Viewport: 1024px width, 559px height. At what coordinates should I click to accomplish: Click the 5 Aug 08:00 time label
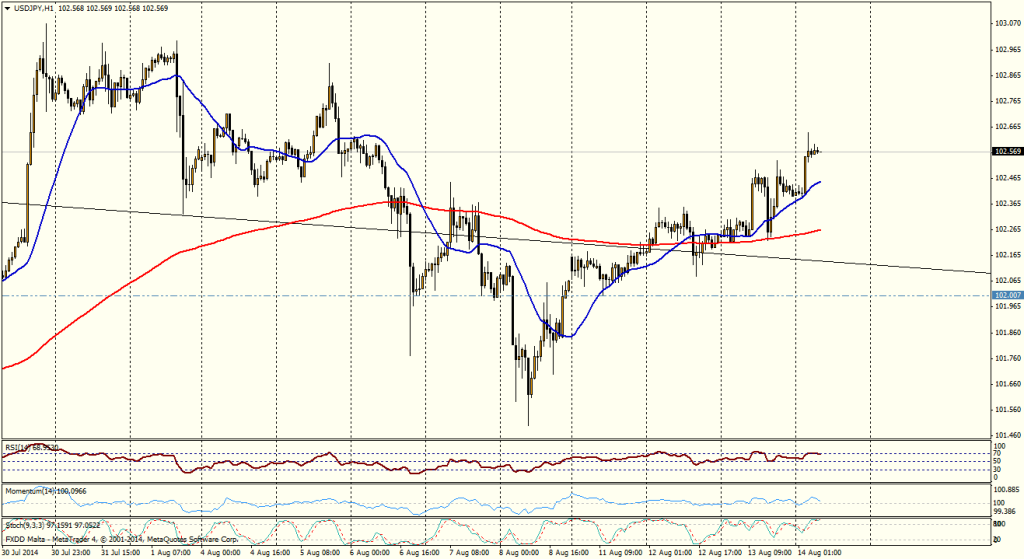(321, 552)
